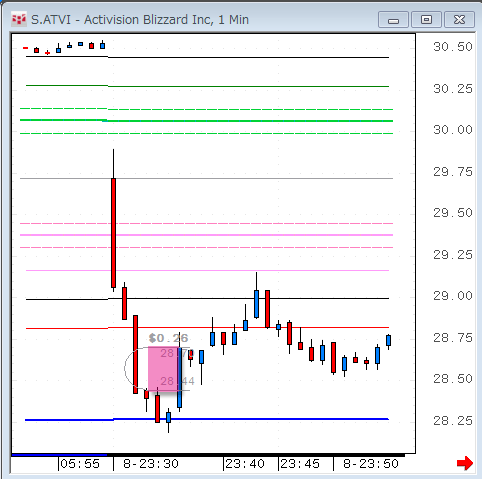
Task: Click the 30.25 price axis label
Action: pyautogui.click(x=453, y=89)
